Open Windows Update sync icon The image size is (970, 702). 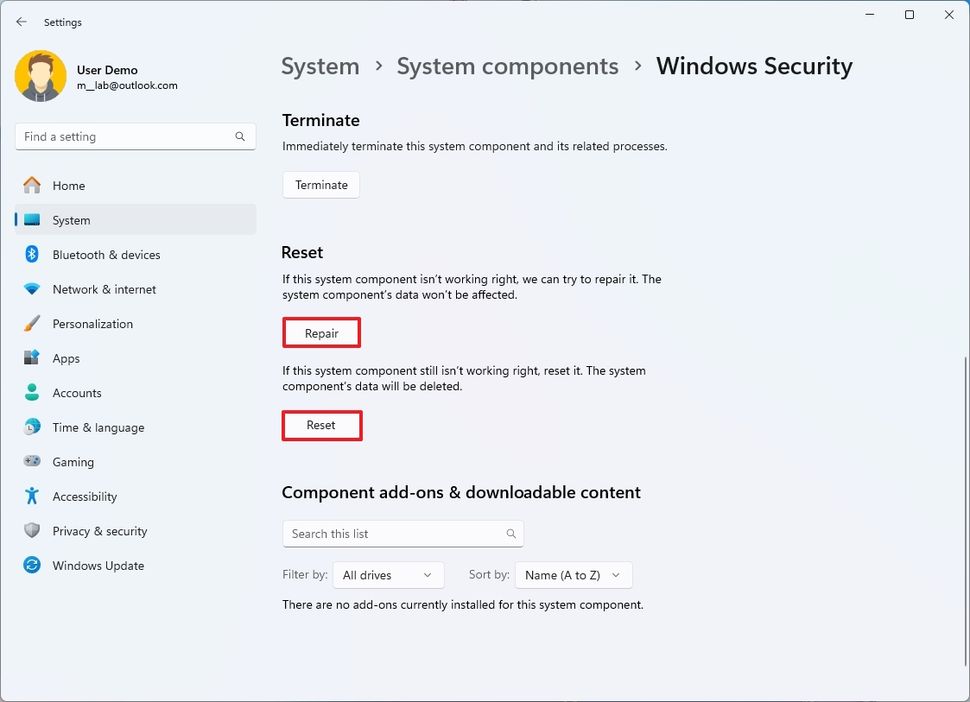(32, 565)
